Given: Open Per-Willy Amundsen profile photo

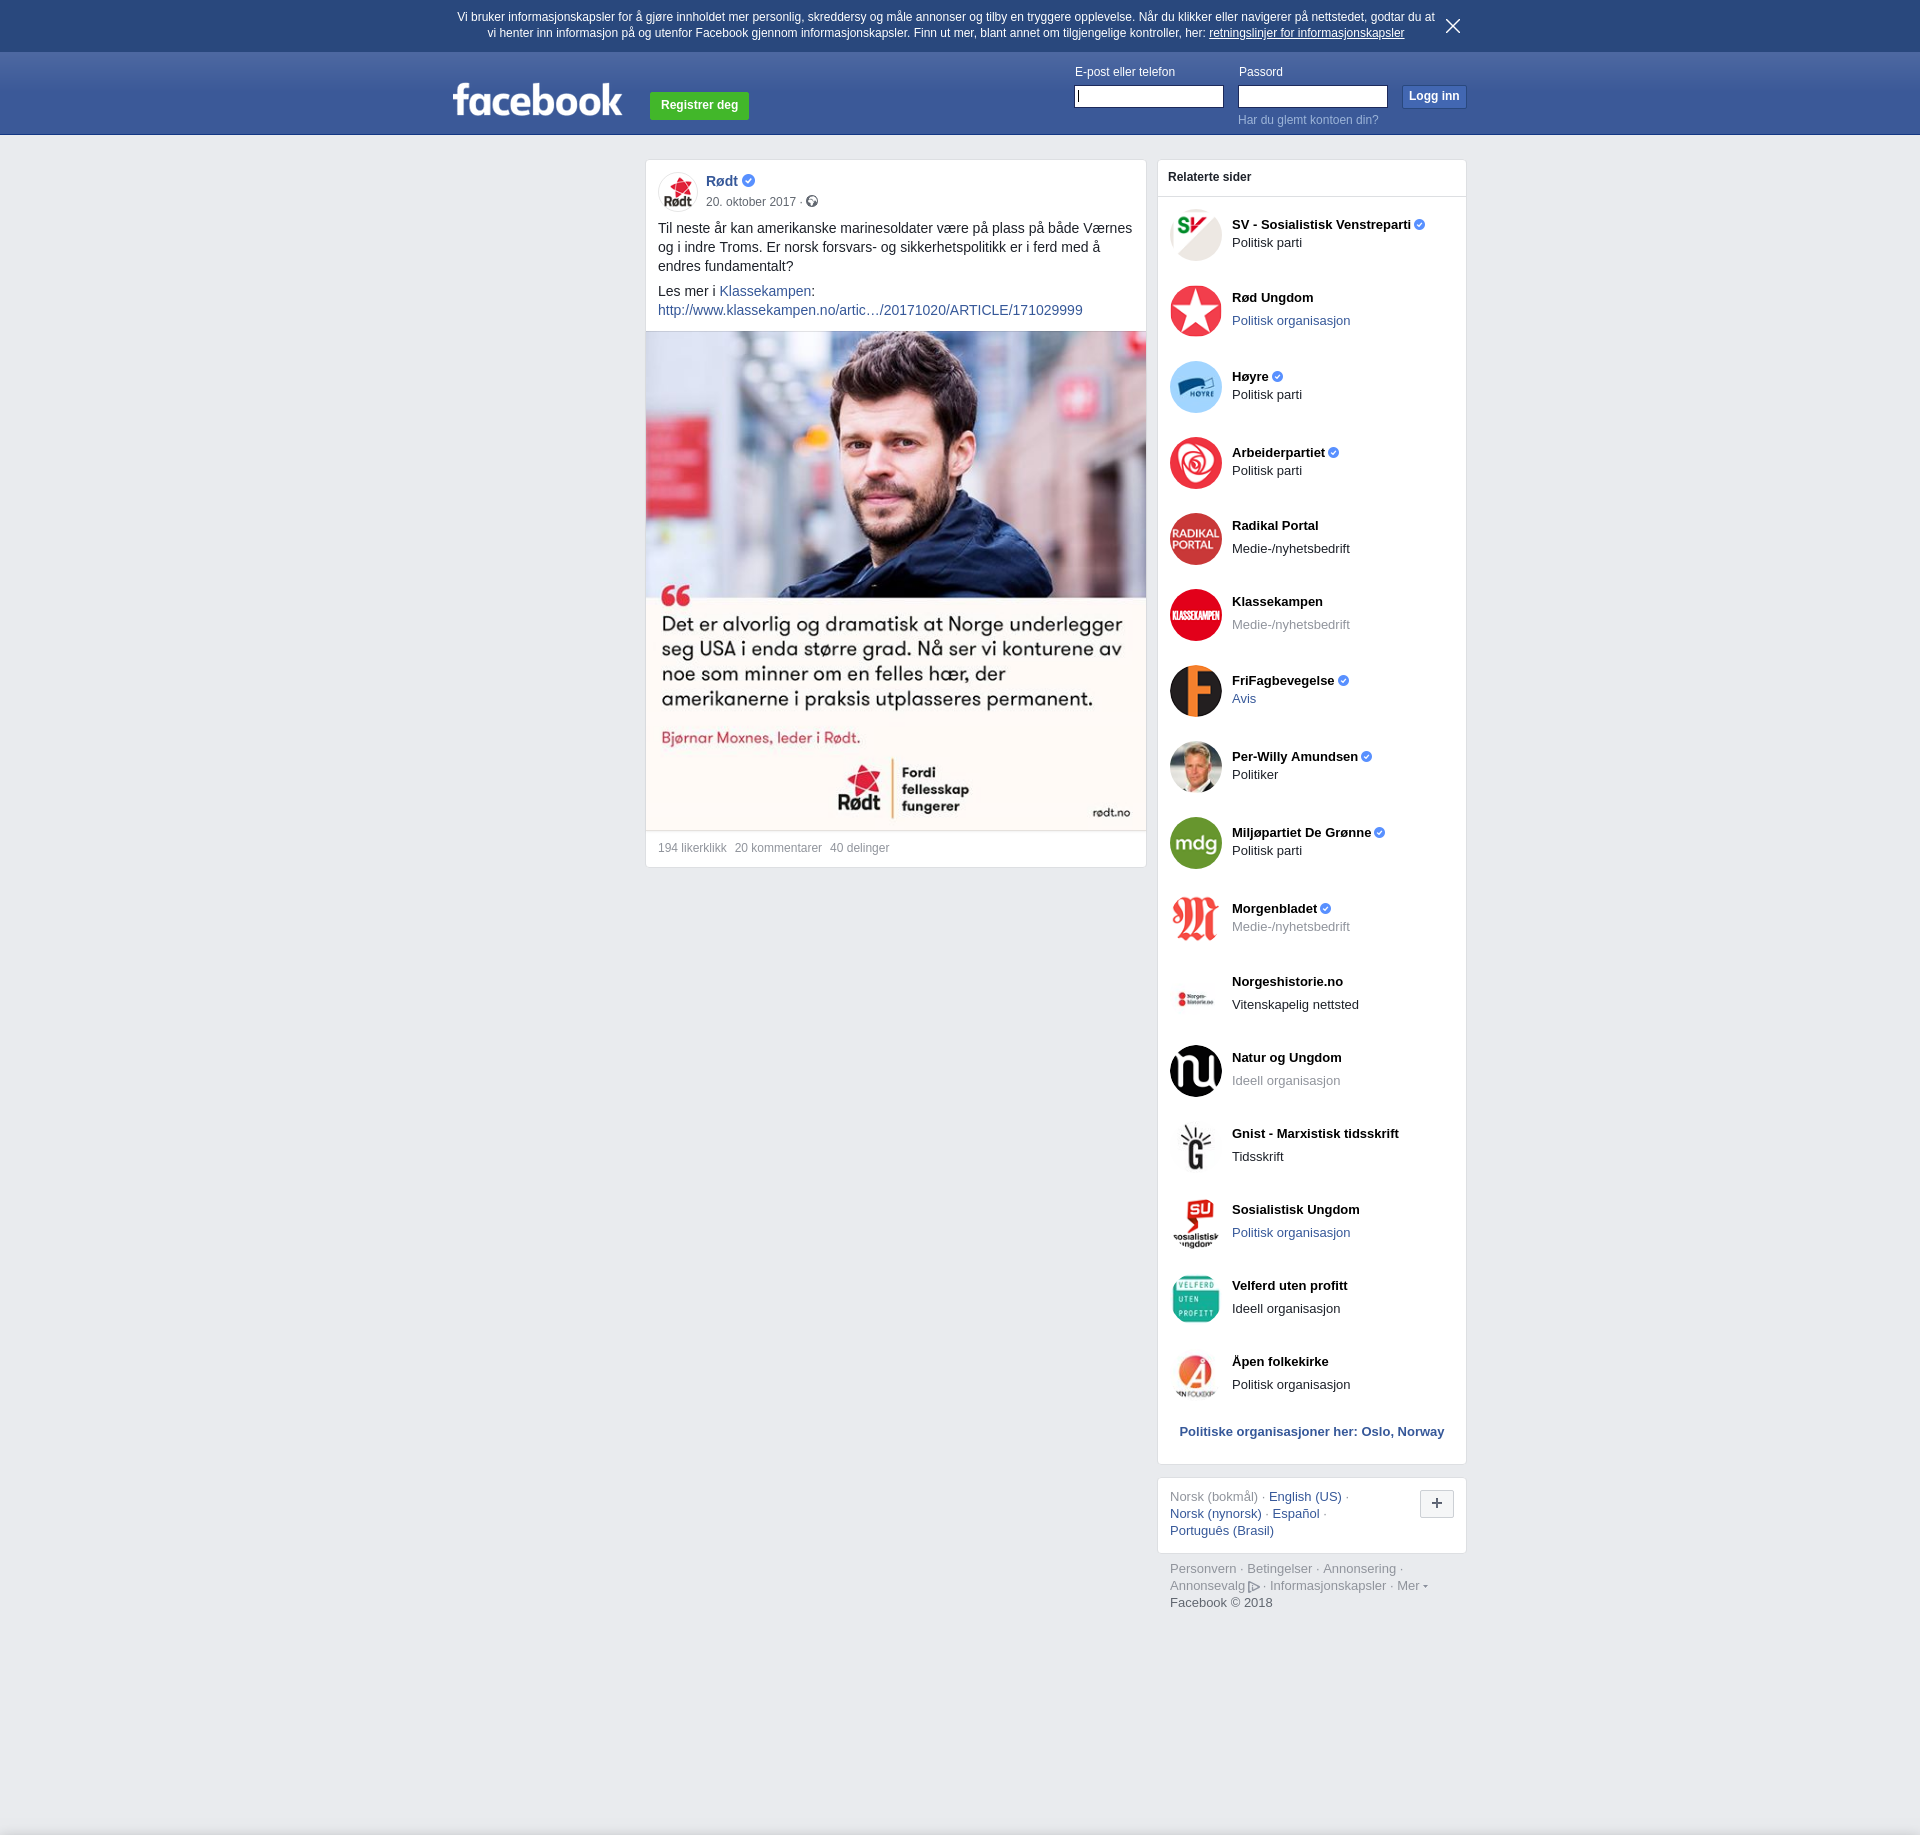Looking at the screenshot, I should point(1196,767).
